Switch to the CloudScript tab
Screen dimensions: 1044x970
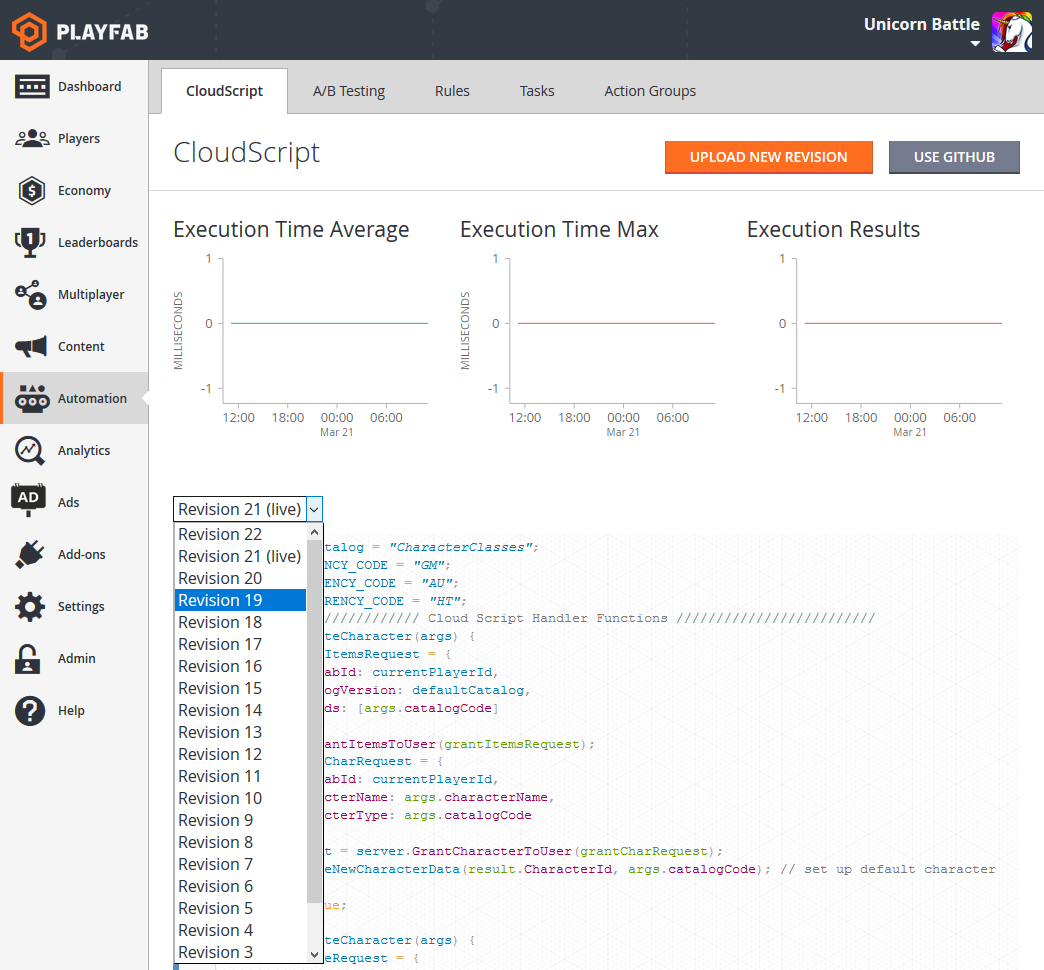(224, 91)
